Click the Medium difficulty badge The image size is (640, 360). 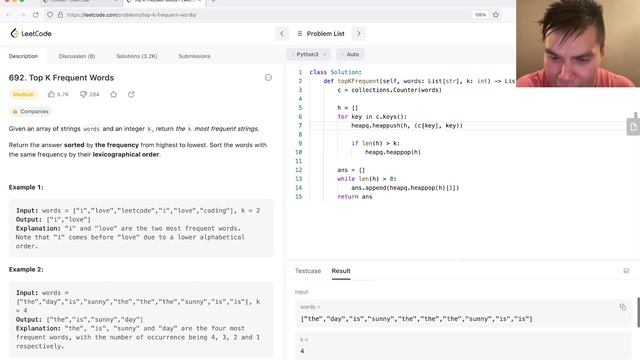[23, 94]
